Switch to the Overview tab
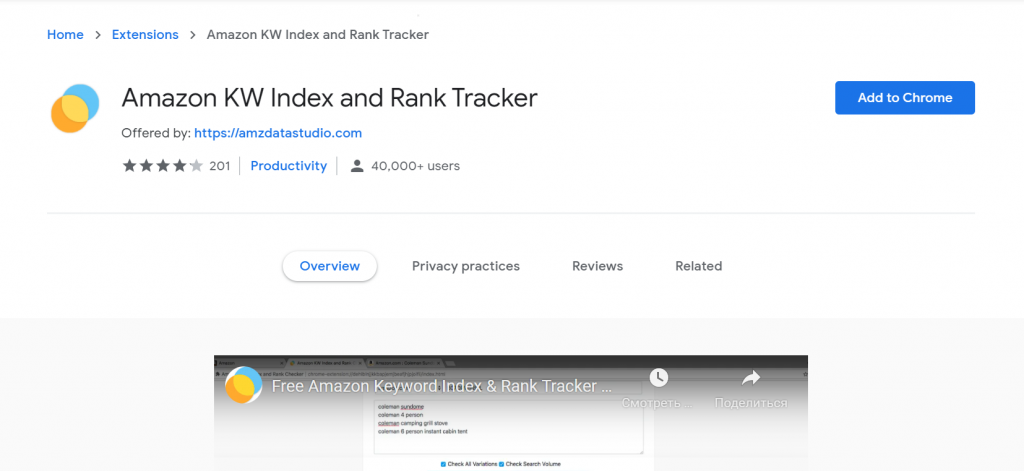The image size is (1024, 471). pyautogui.click(x=330, y=266)
